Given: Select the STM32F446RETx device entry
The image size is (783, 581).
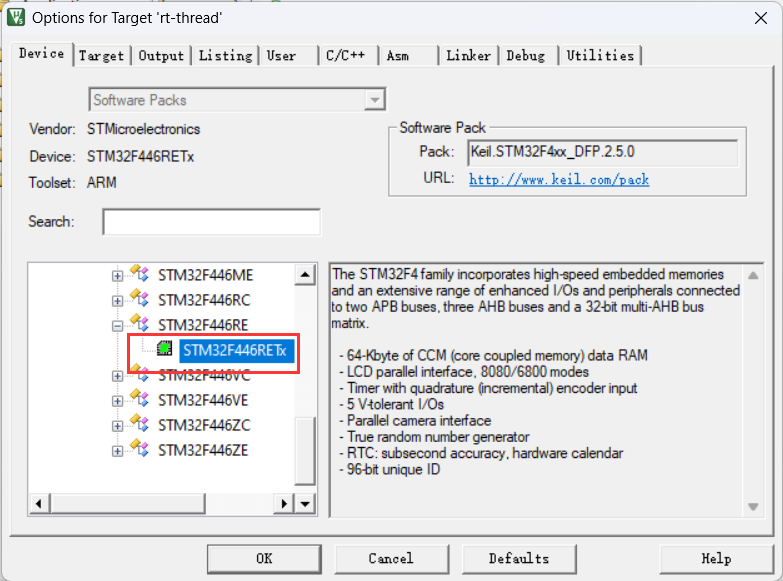Looking at the screenshot, I should point(235,351).
